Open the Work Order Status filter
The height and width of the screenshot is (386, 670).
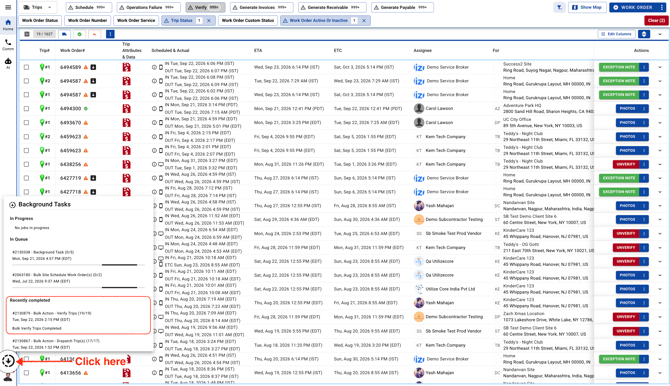[x=40, y=21]
